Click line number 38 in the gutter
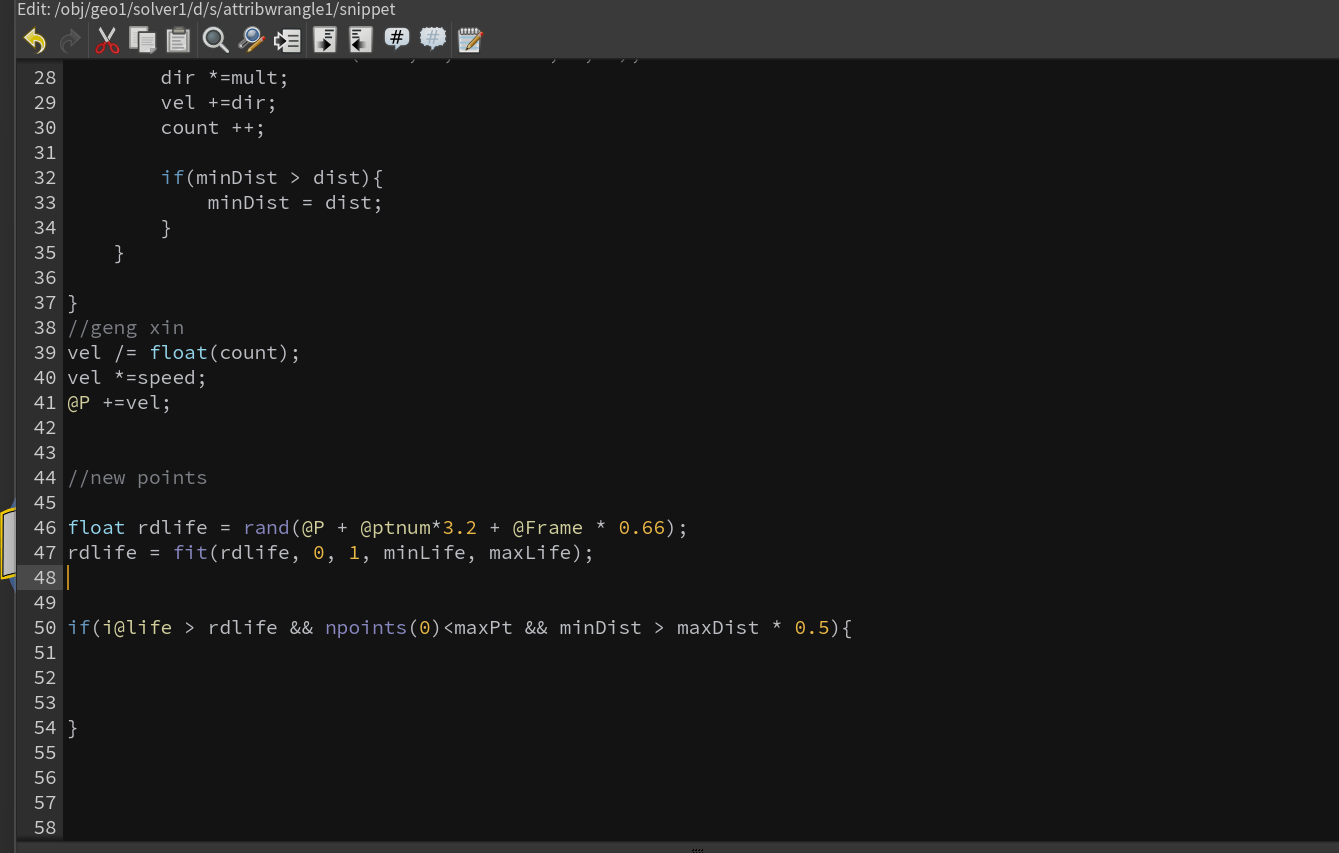 tap(45, 327)
